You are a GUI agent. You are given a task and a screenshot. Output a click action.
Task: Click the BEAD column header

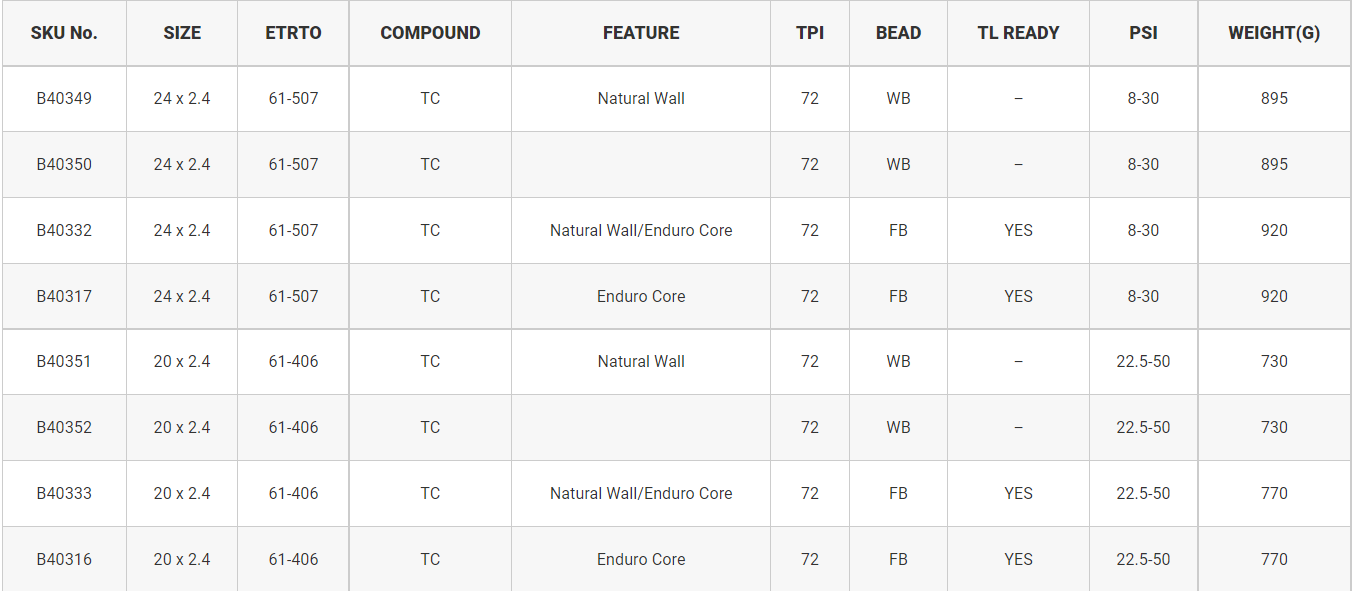point(898,33)
